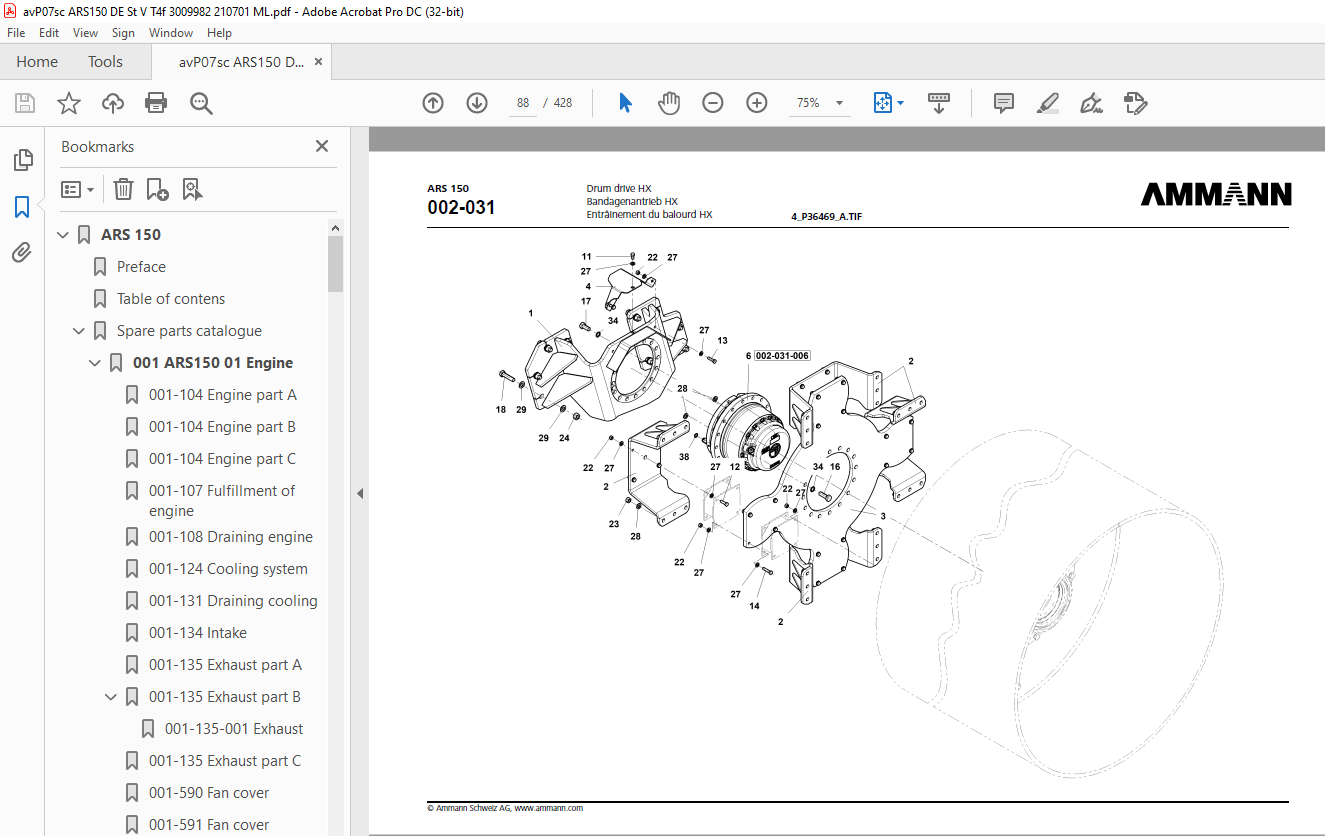1325x836 pixels.
Task: Find current bookmark icon
Action: click(192, 189)
